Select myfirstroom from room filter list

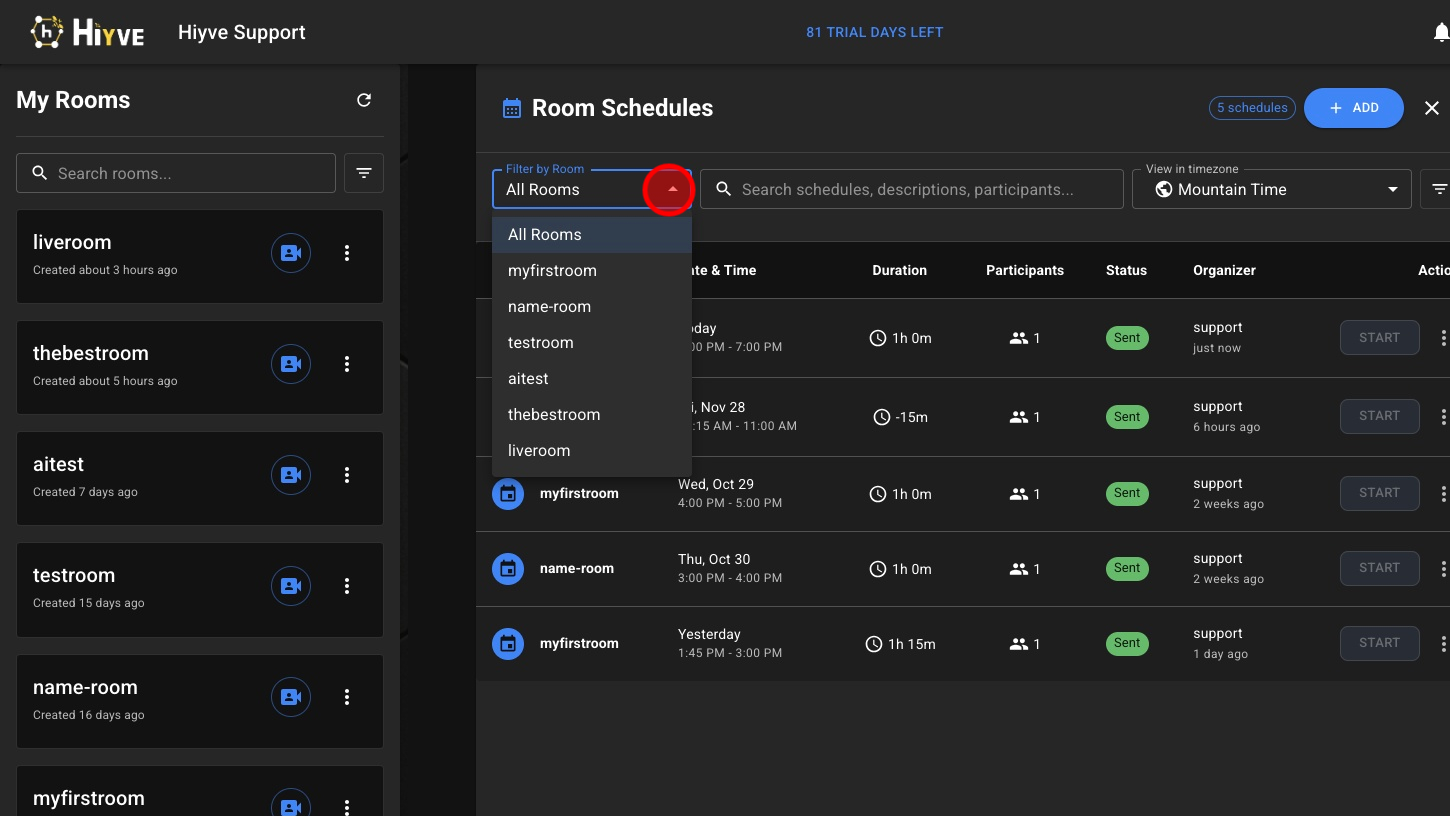(552, 271)
